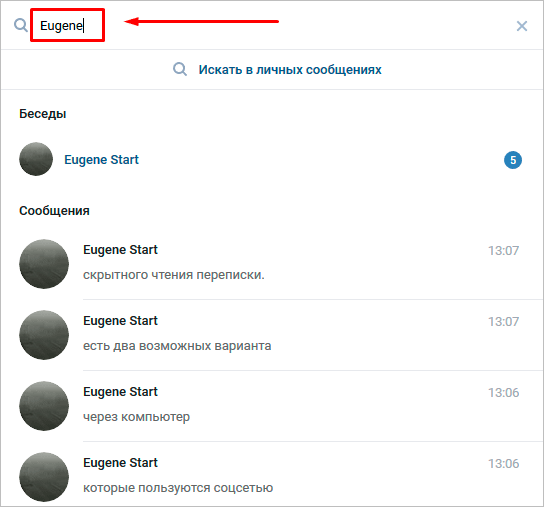Click the avatar beside есть два возможных варианта
This screenshot has width=544, height=507.
44,335
